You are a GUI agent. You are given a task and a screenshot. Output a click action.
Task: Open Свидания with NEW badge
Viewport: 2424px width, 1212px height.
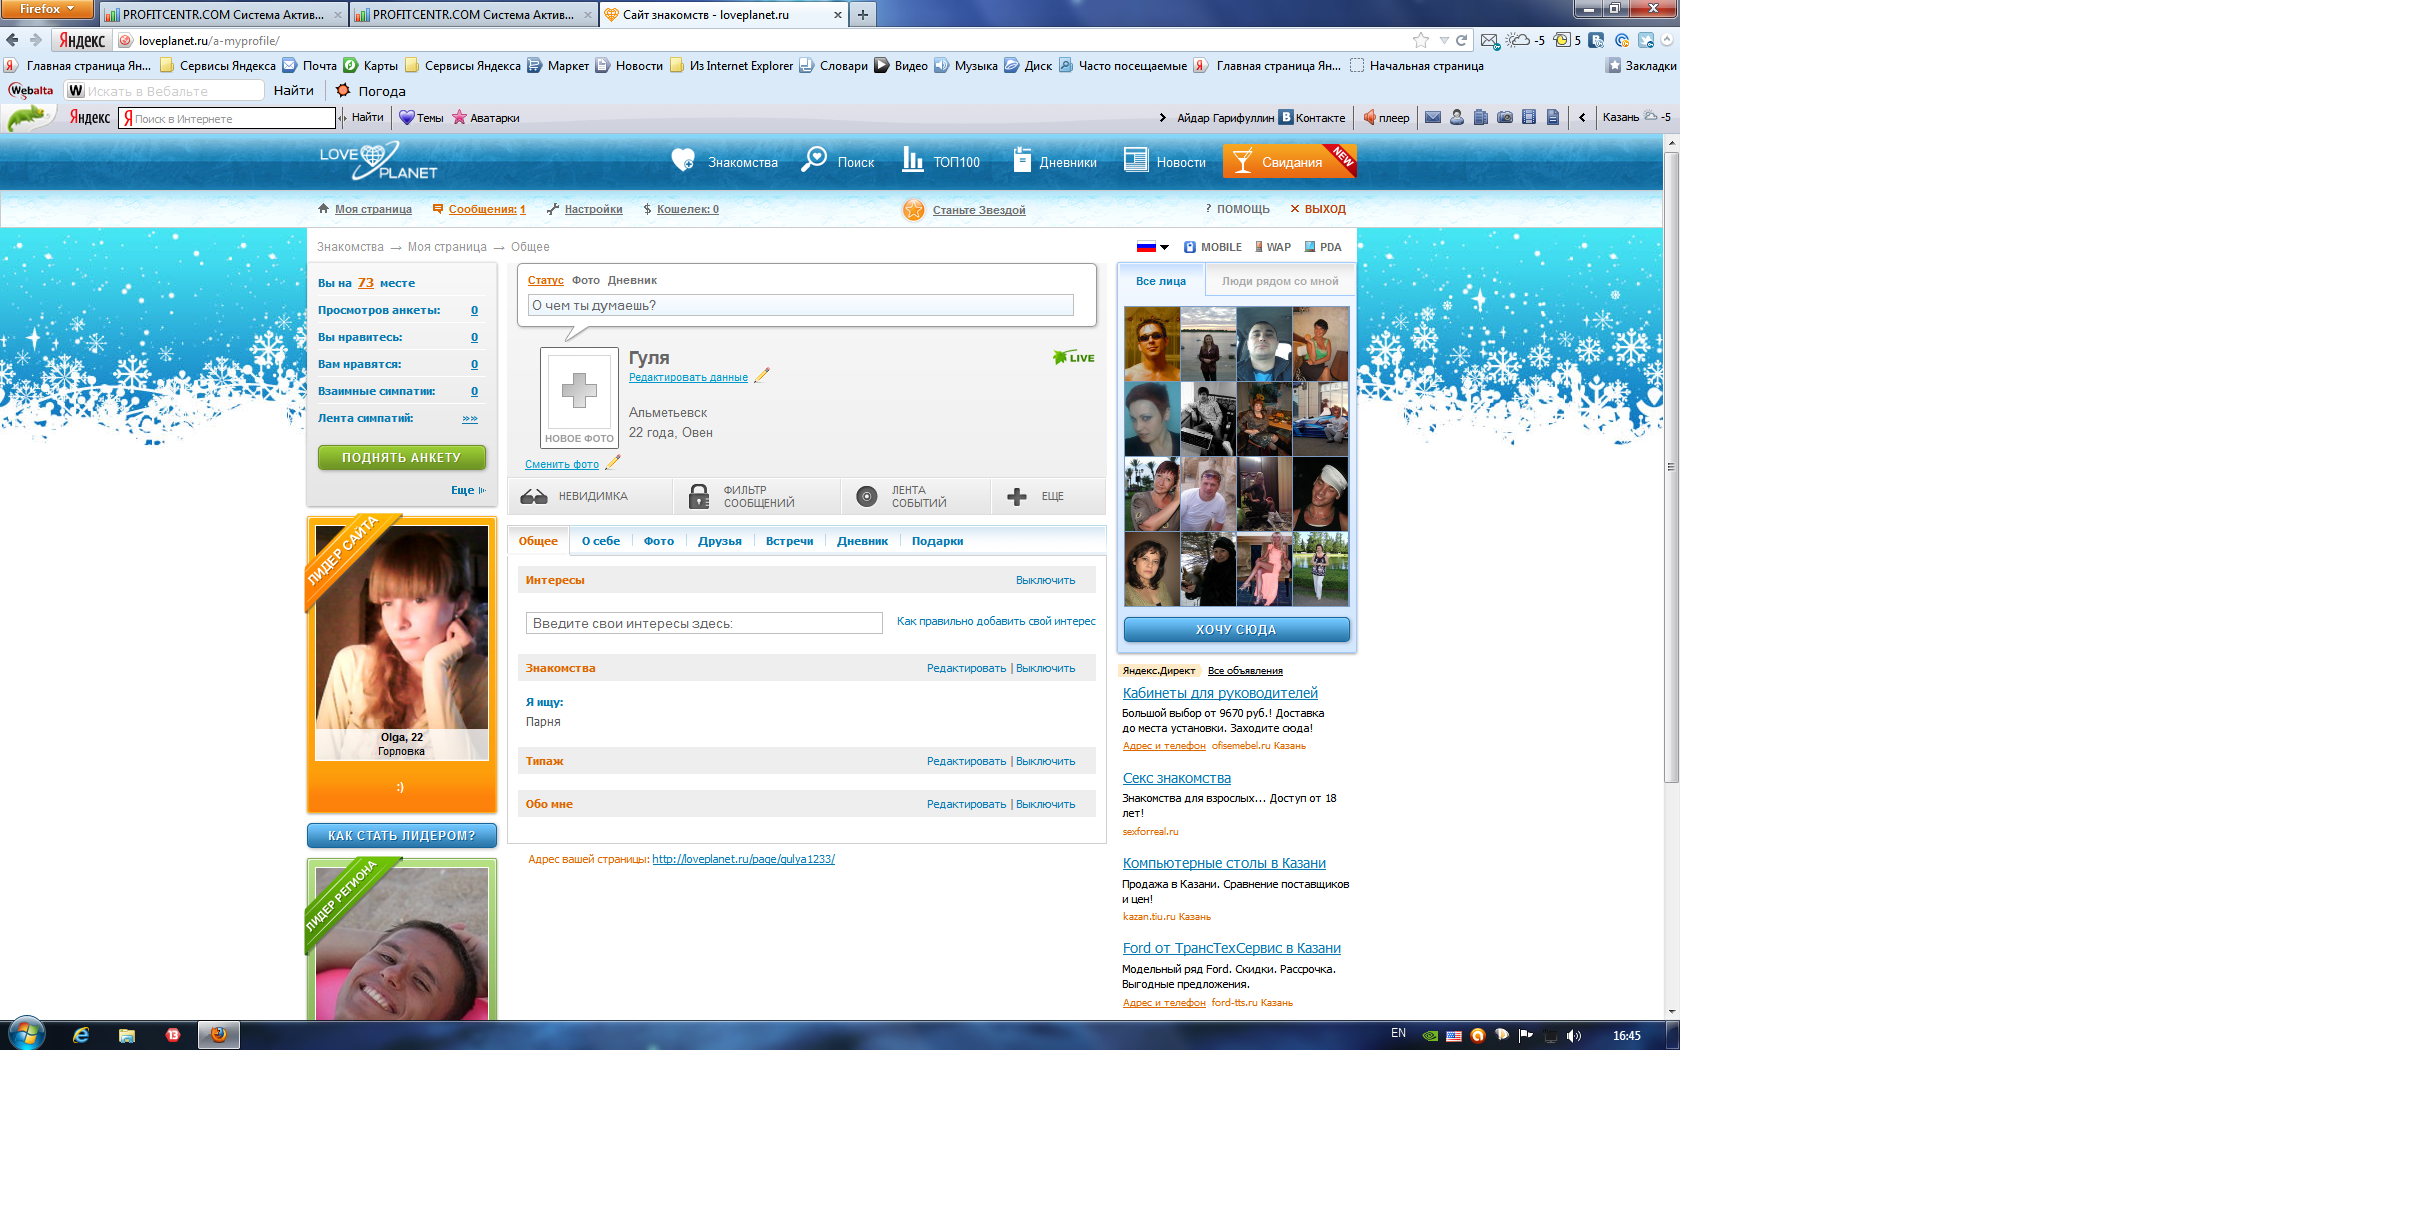pyautogui.click(x=1289, y=161)
